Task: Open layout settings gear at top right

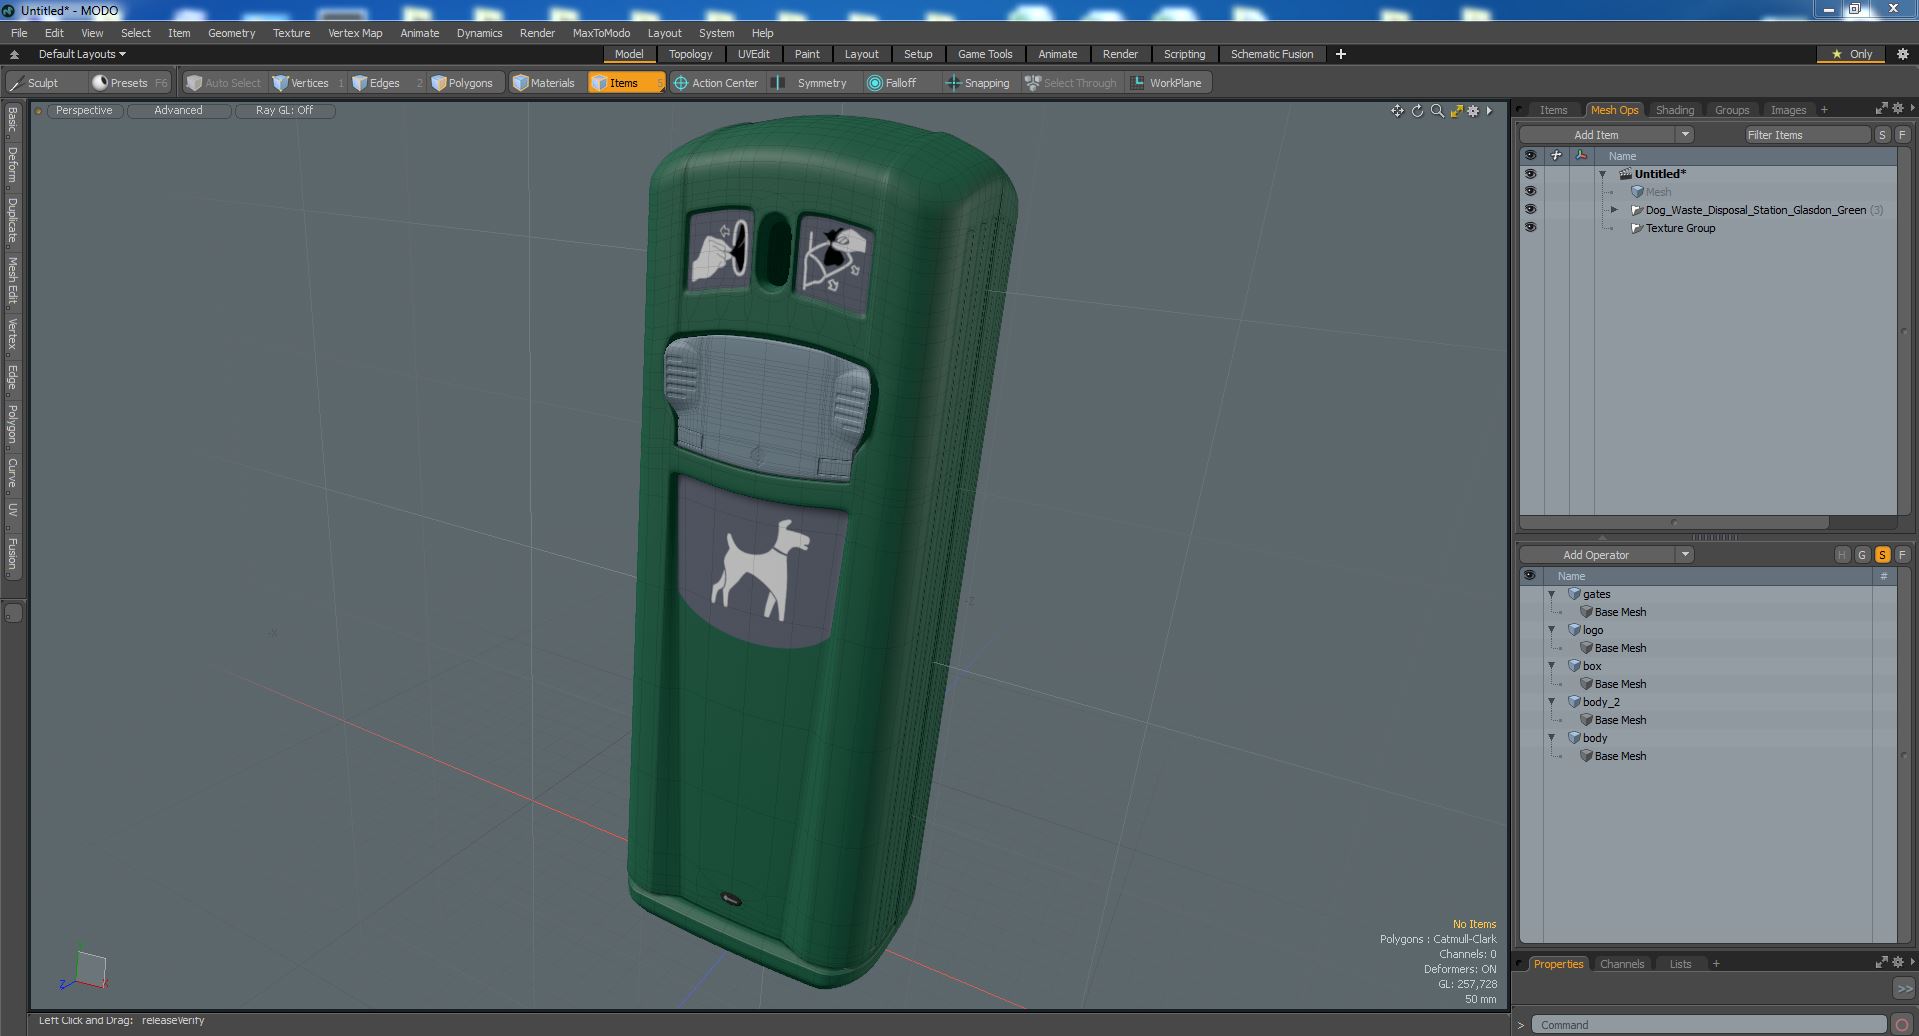Action: tap(1902, 54)
